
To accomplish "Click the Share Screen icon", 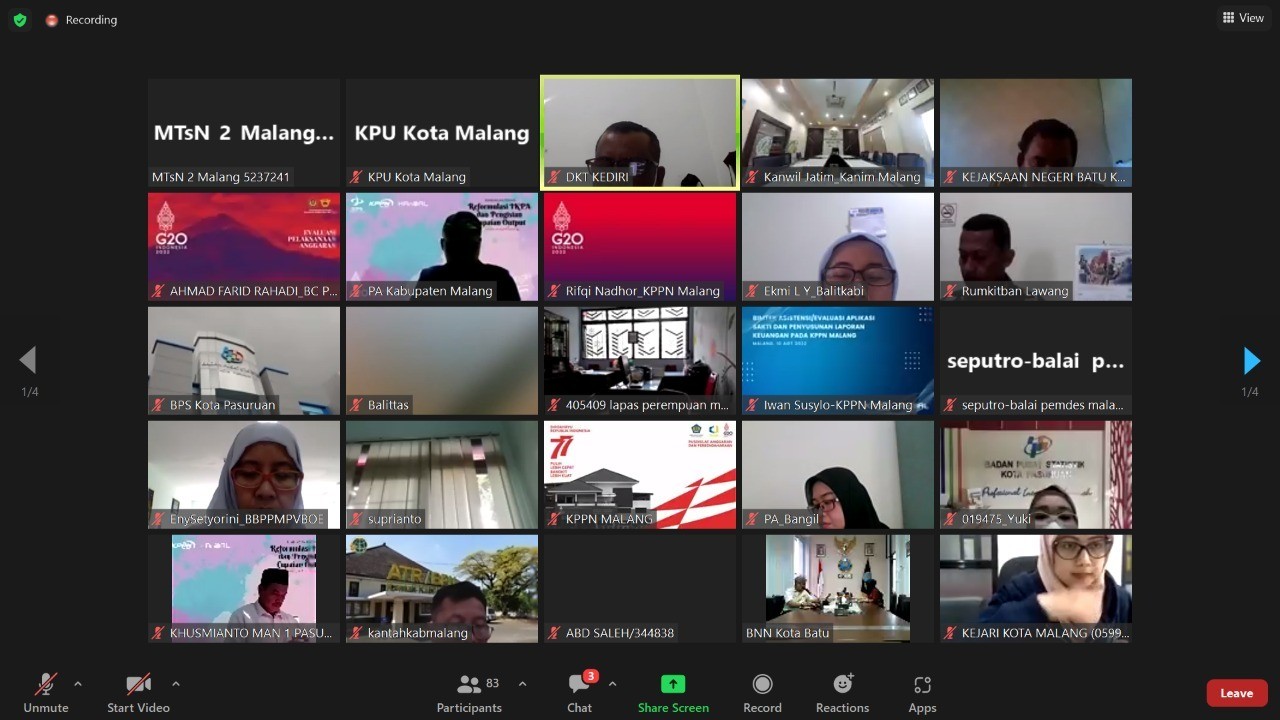I will coord(673,684).
